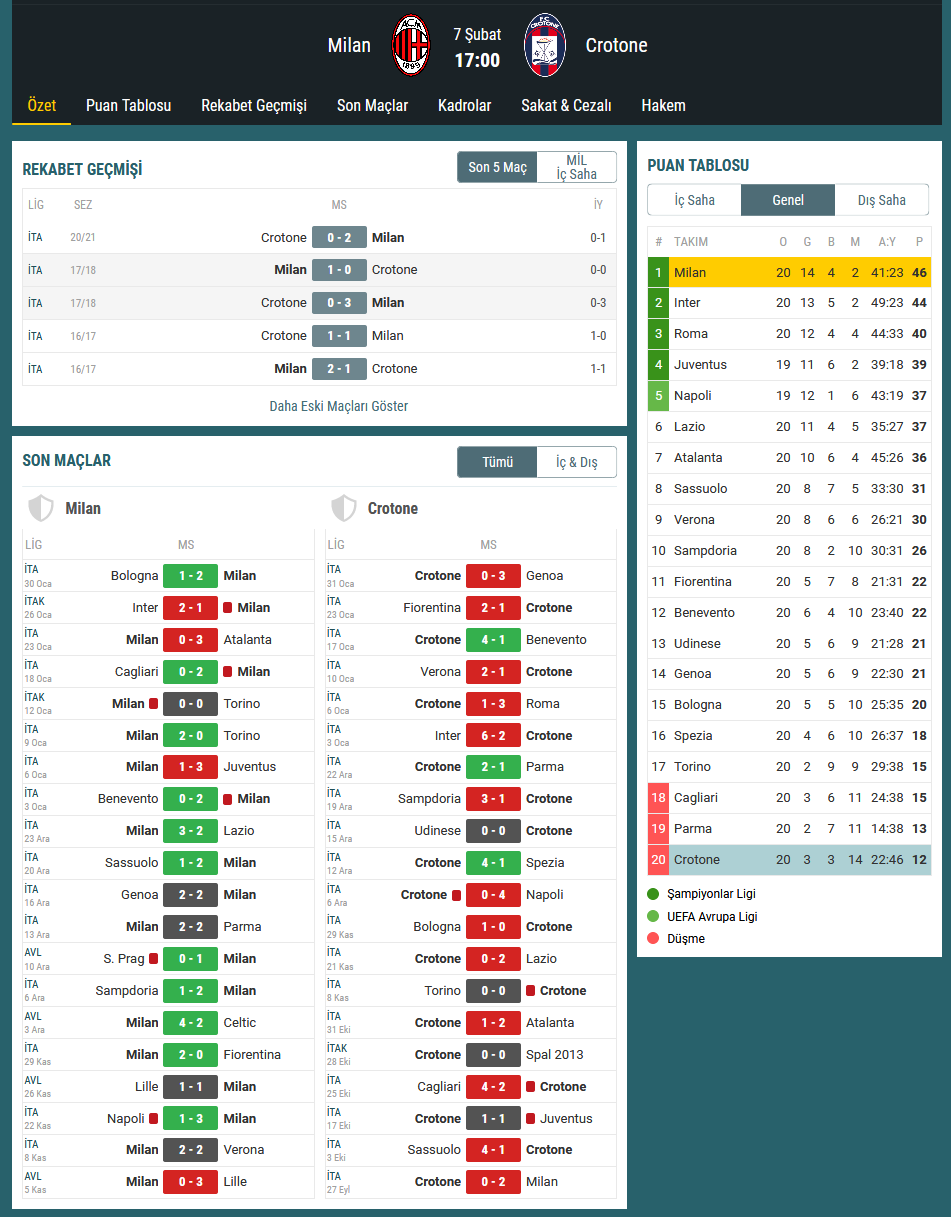The image size is (951, 1217).
Task: Open the Bologna 1-2 Milan match score
Action: (x=190, y=576)
